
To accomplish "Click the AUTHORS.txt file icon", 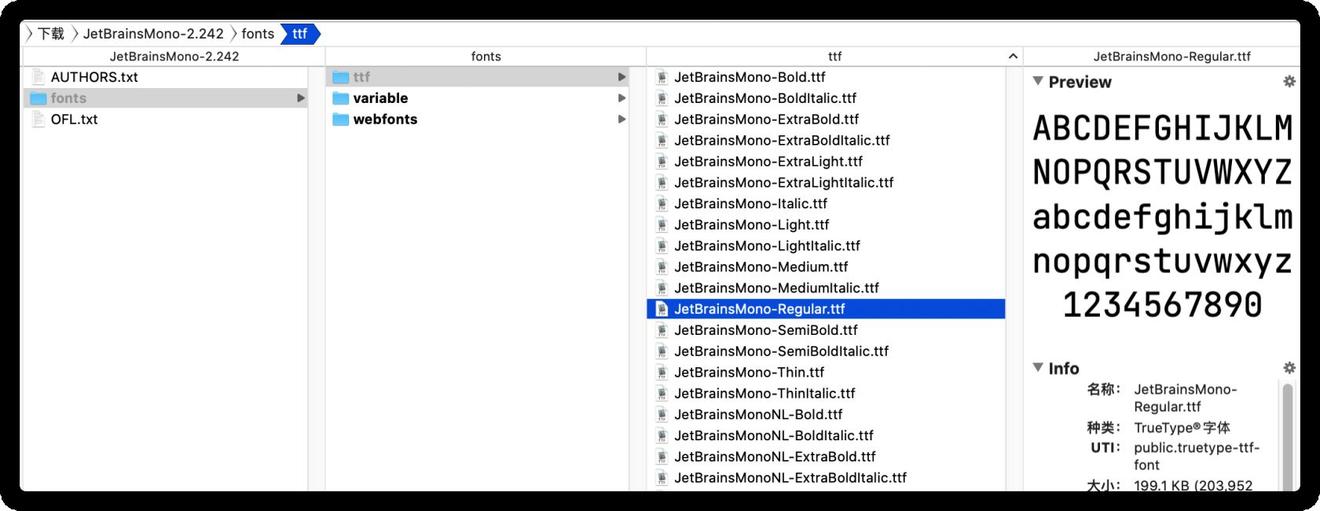I will point(39,77).
